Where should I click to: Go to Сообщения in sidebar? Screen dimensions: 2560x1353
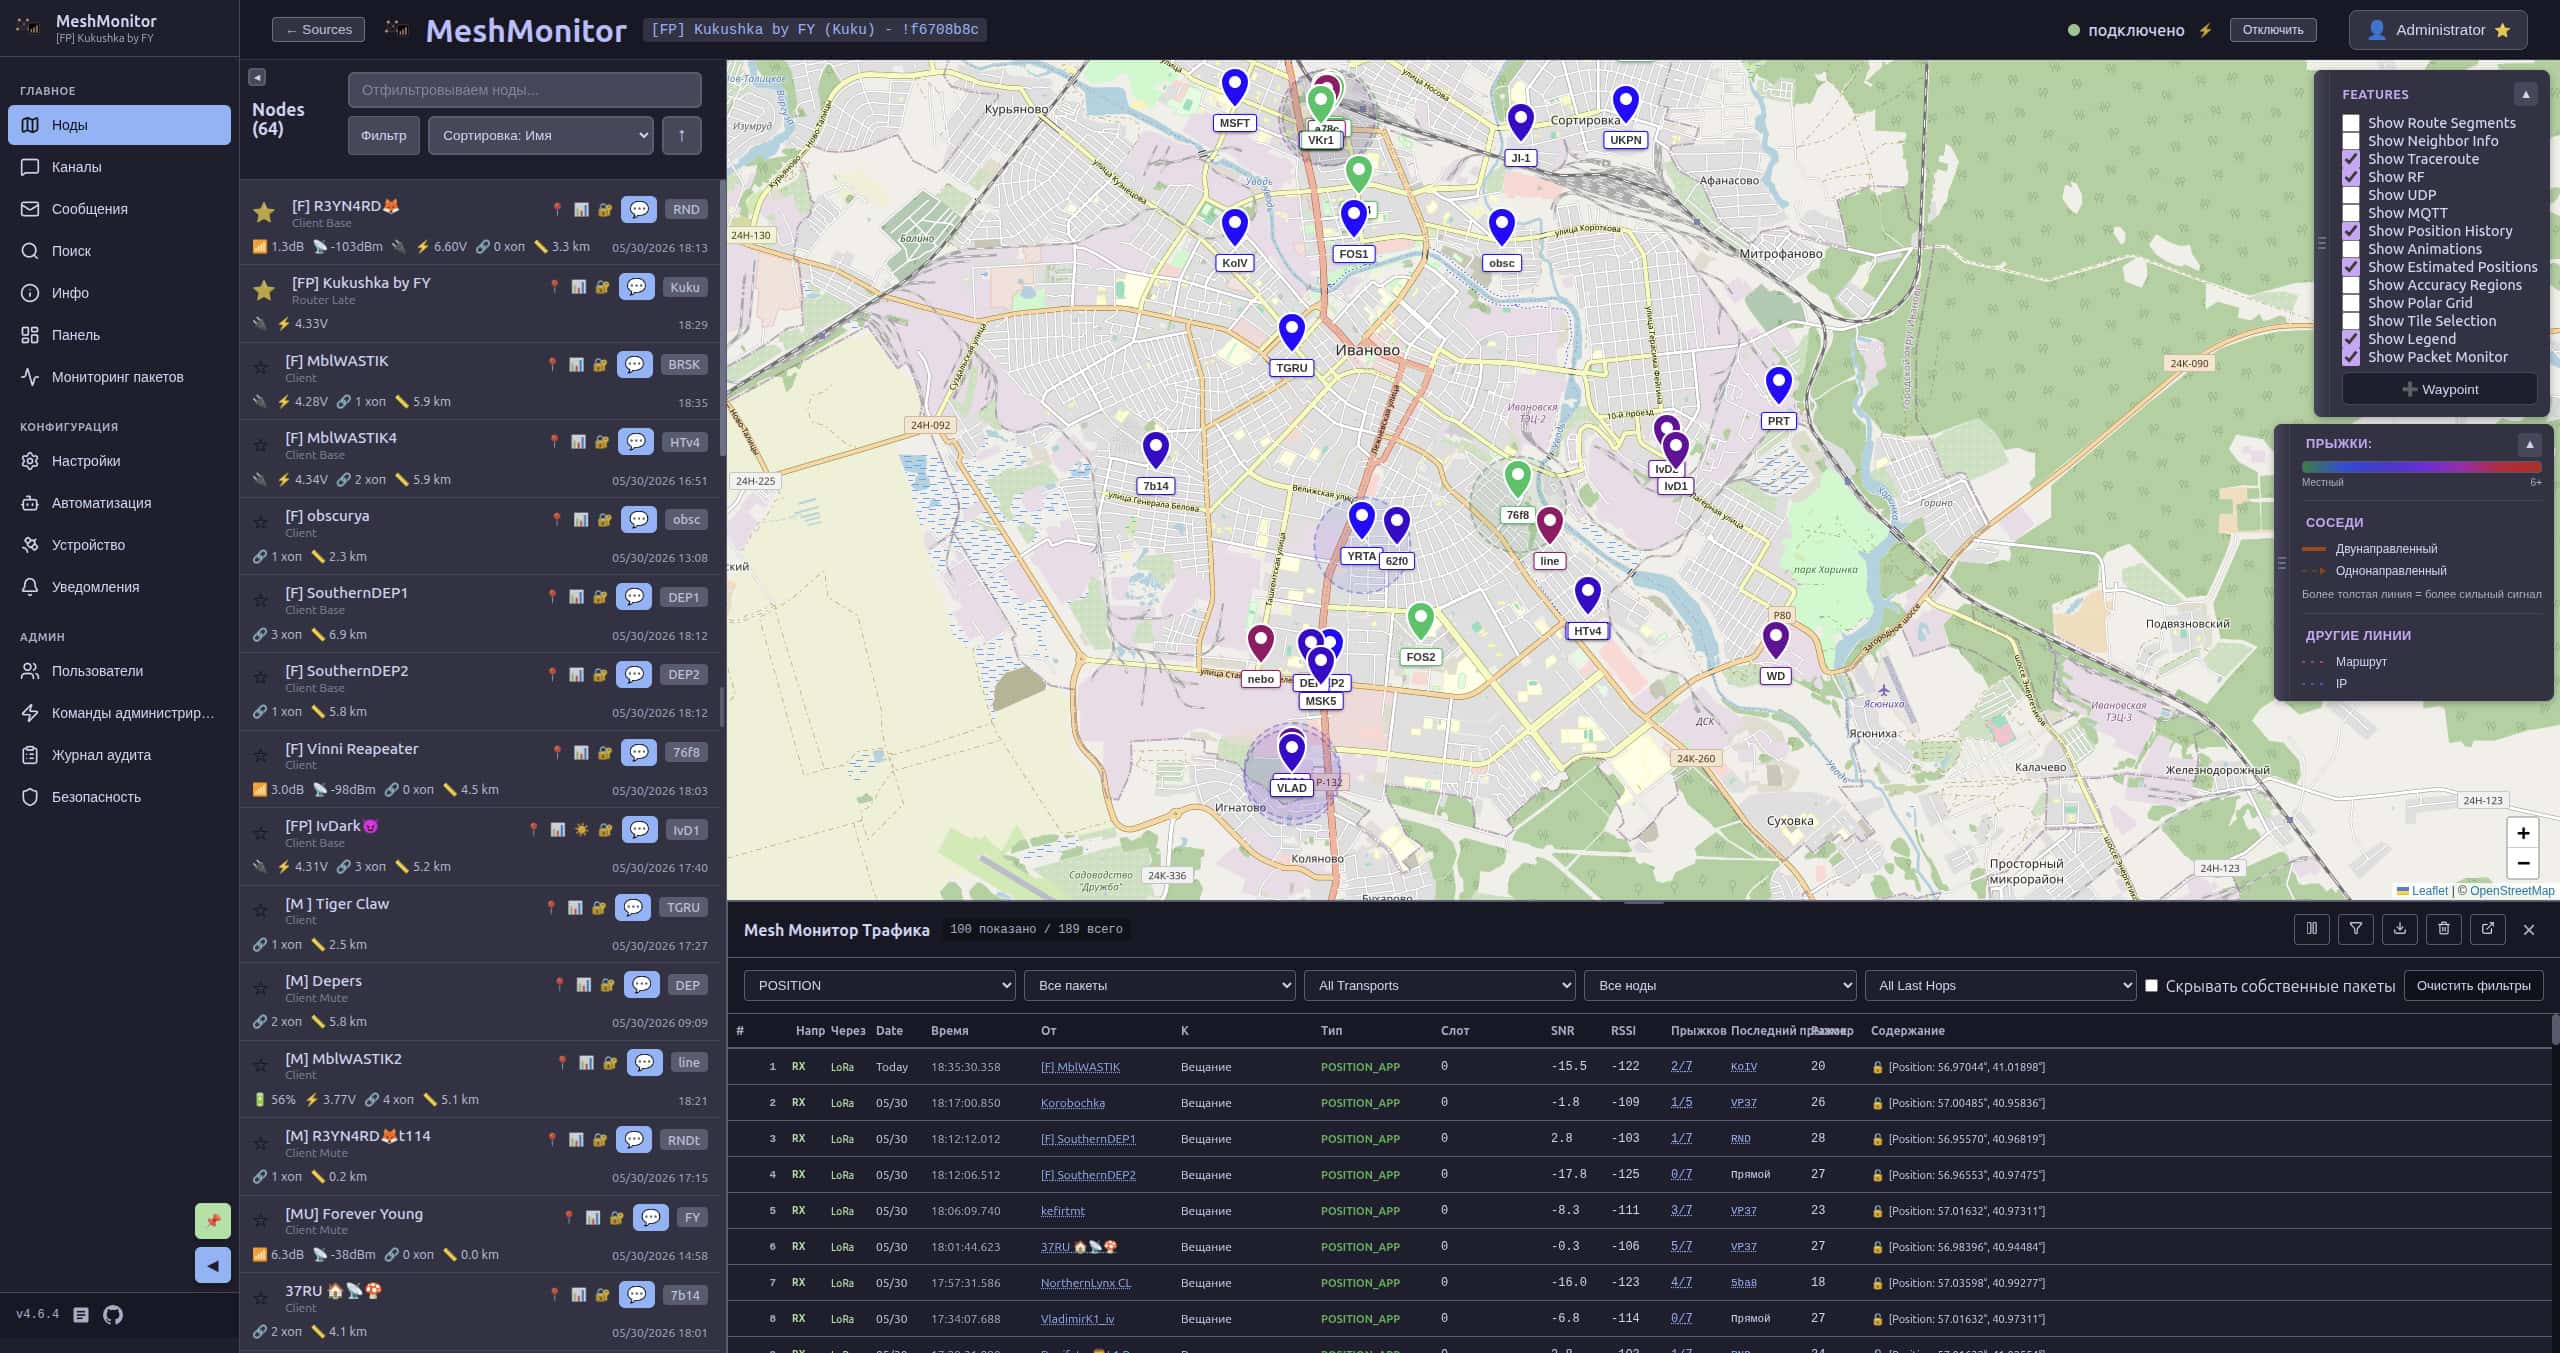(119, 209)
